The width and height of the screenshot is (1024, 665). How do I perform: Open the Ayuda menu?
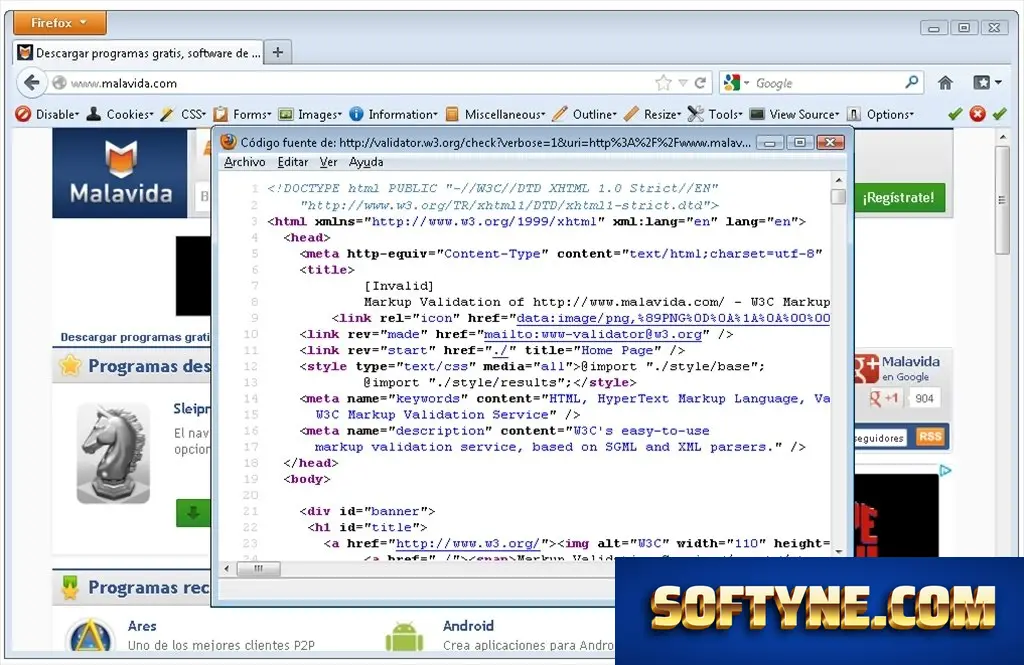coord(366,162)
